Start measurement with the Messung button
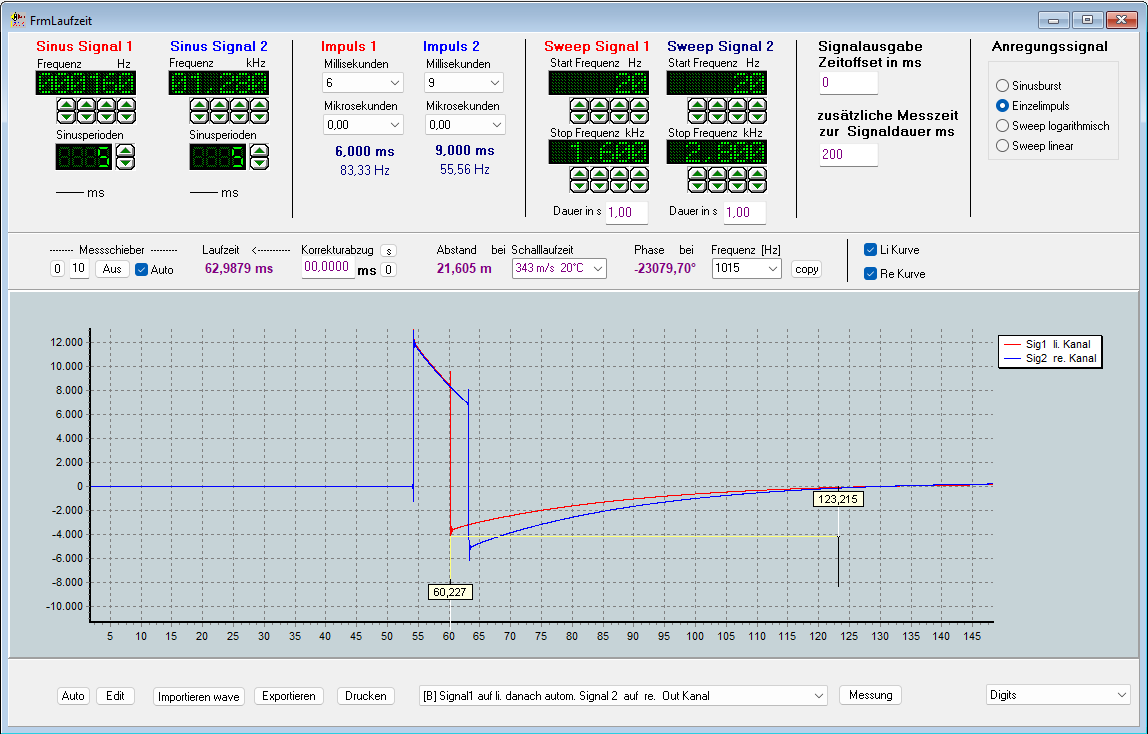Screen dimensions: 1148x734 871,695
